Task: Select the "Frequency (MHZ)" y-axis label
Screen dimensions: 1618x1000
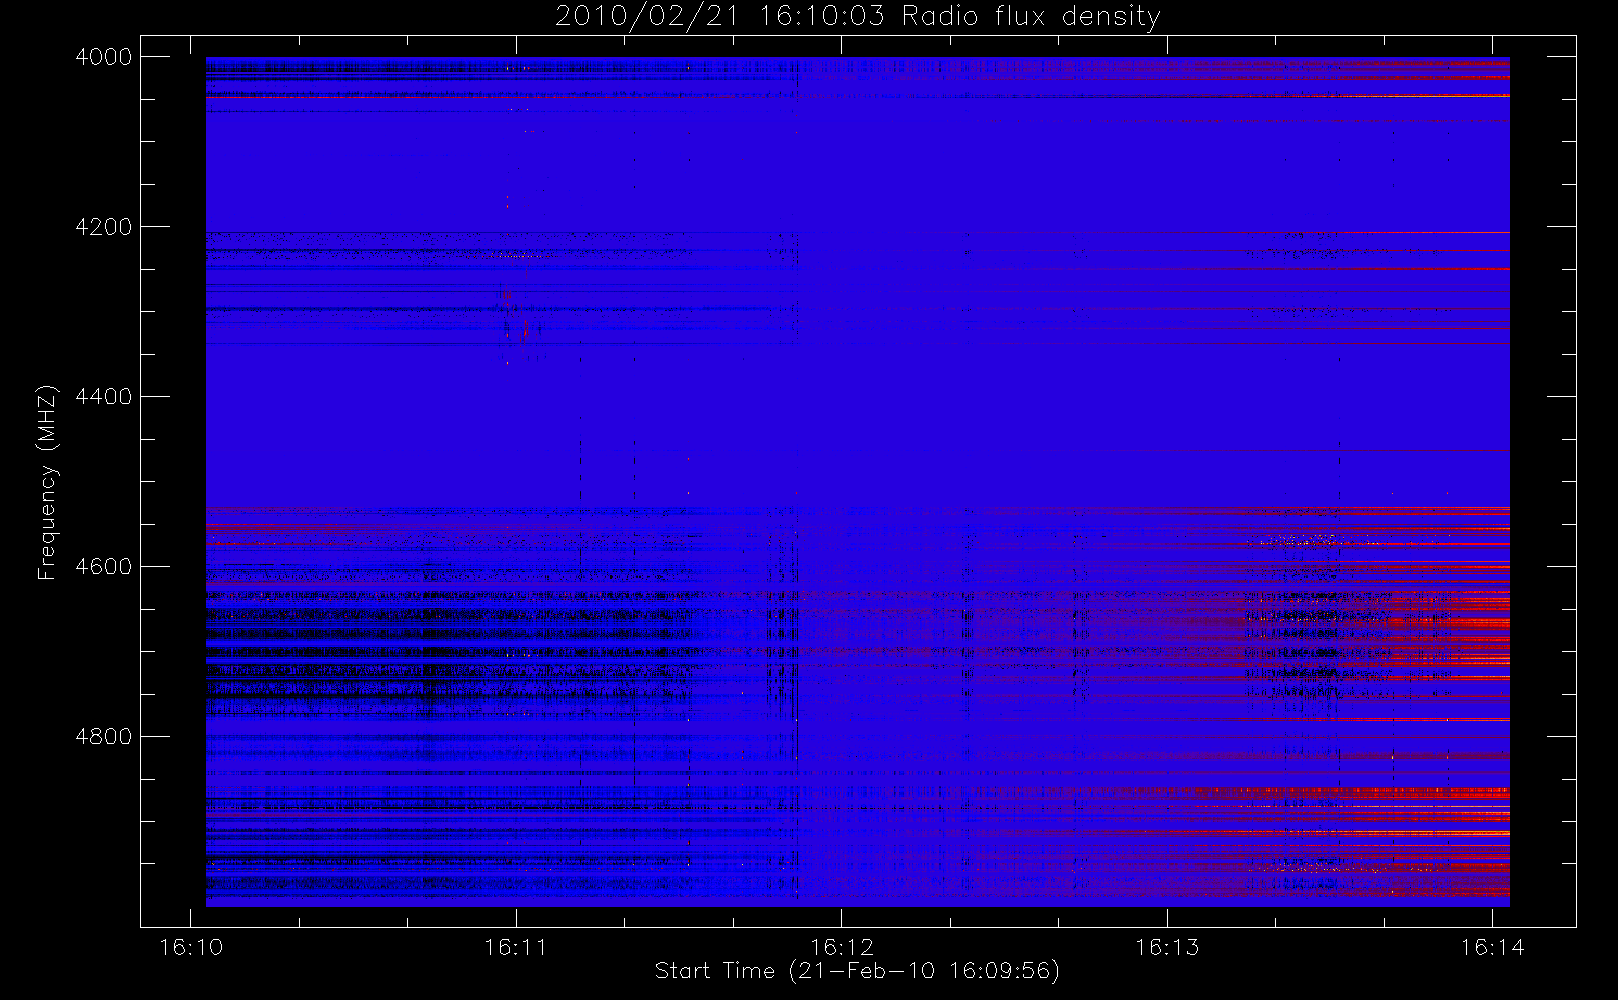Action: (47, 482)
